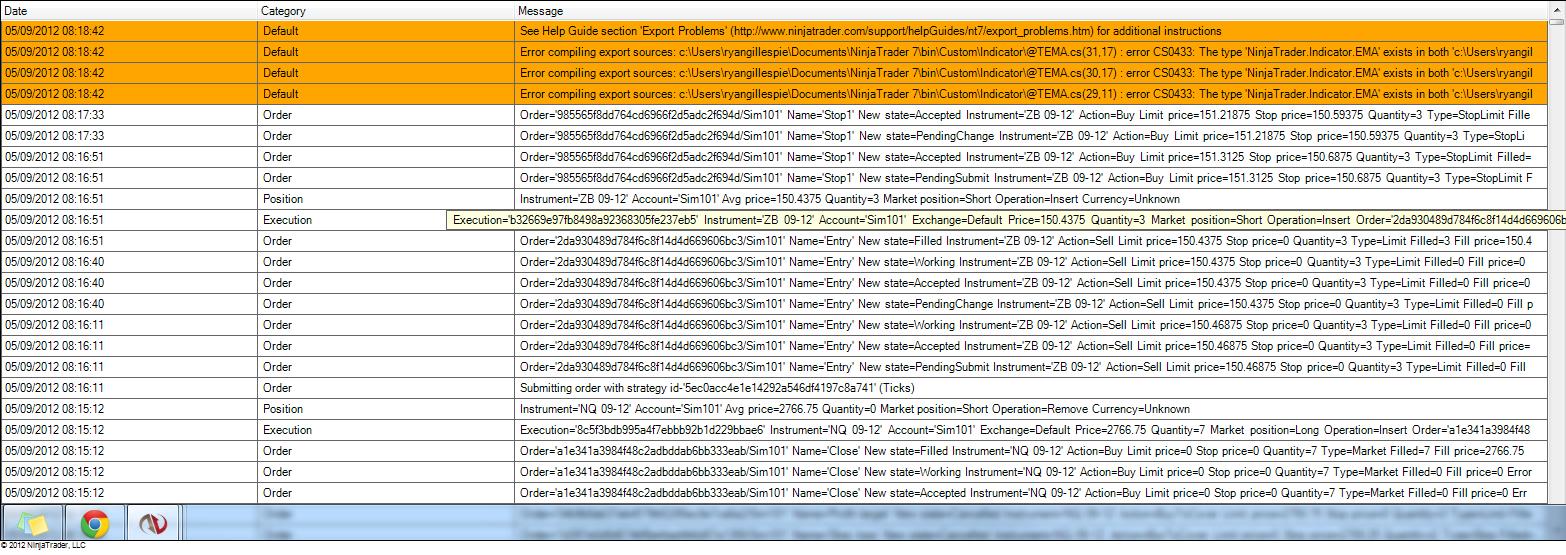This screenshot has height=555, width=1566.
Task: Click the date cell of the Stop1 PendingChange row
Action: [129, 136]
